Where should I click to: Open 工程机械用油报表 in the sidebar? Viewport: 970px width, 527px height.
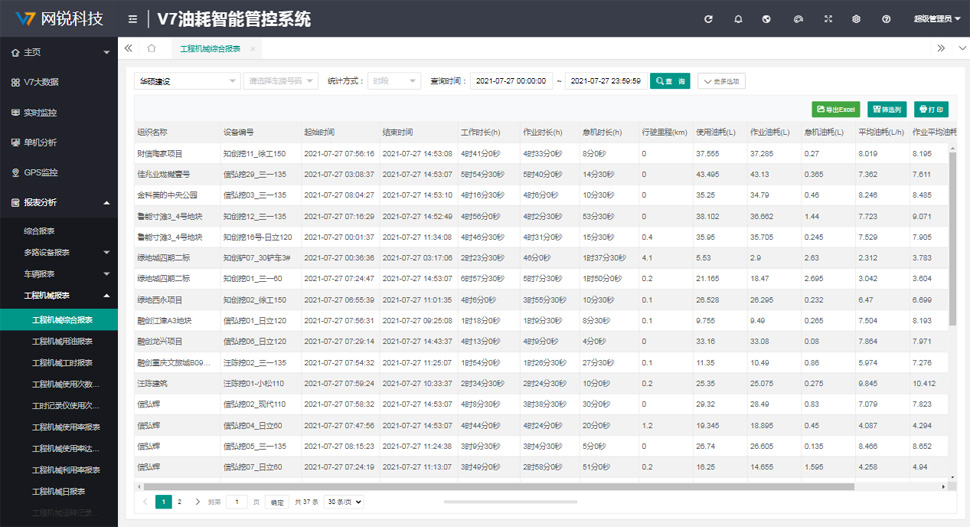(x=59, y=341)
